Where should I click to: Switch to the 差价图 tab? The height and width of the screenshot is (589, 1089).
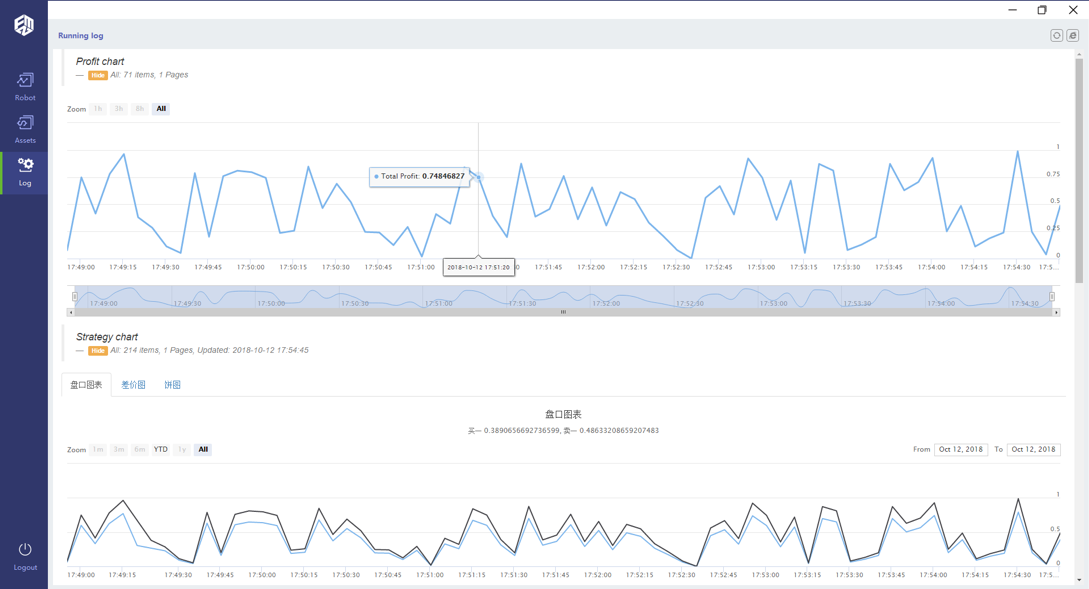pyautogui.click(x=133, y=385)
